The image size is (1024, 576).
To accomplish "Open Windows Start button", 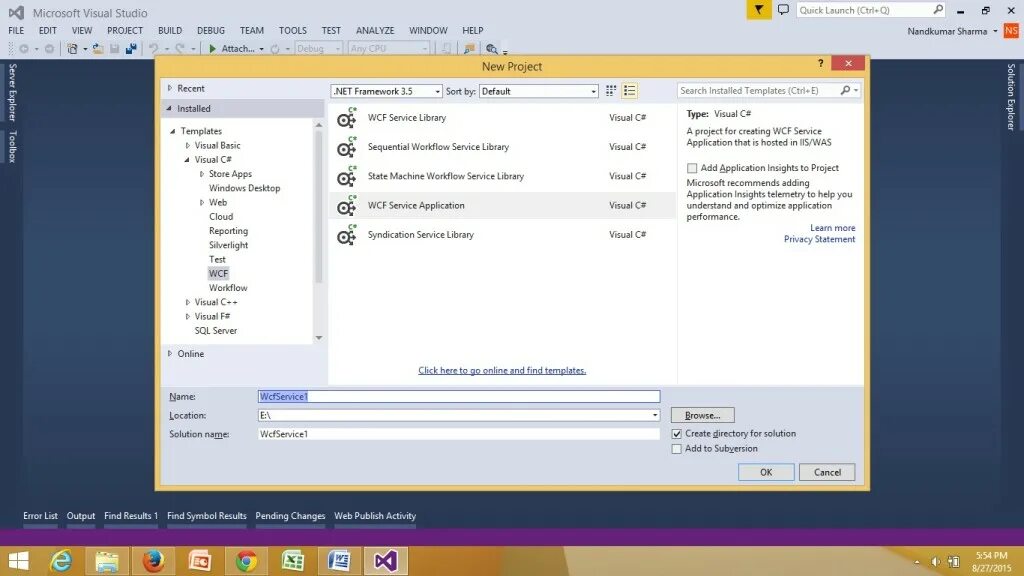I will pos(18,561).
